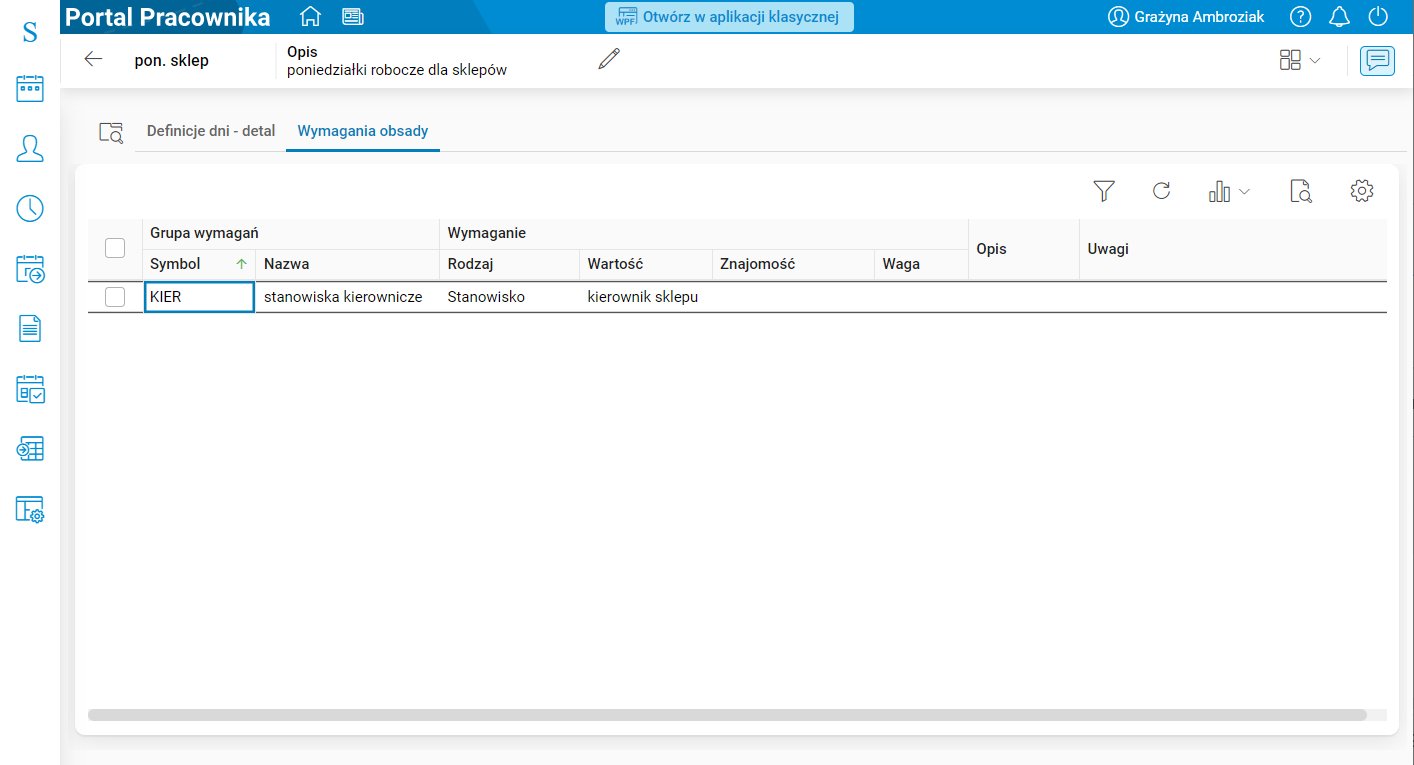Sort by the Symbol column header
1414x765 pixels.
pyautogui.click(x=199, y=264)
